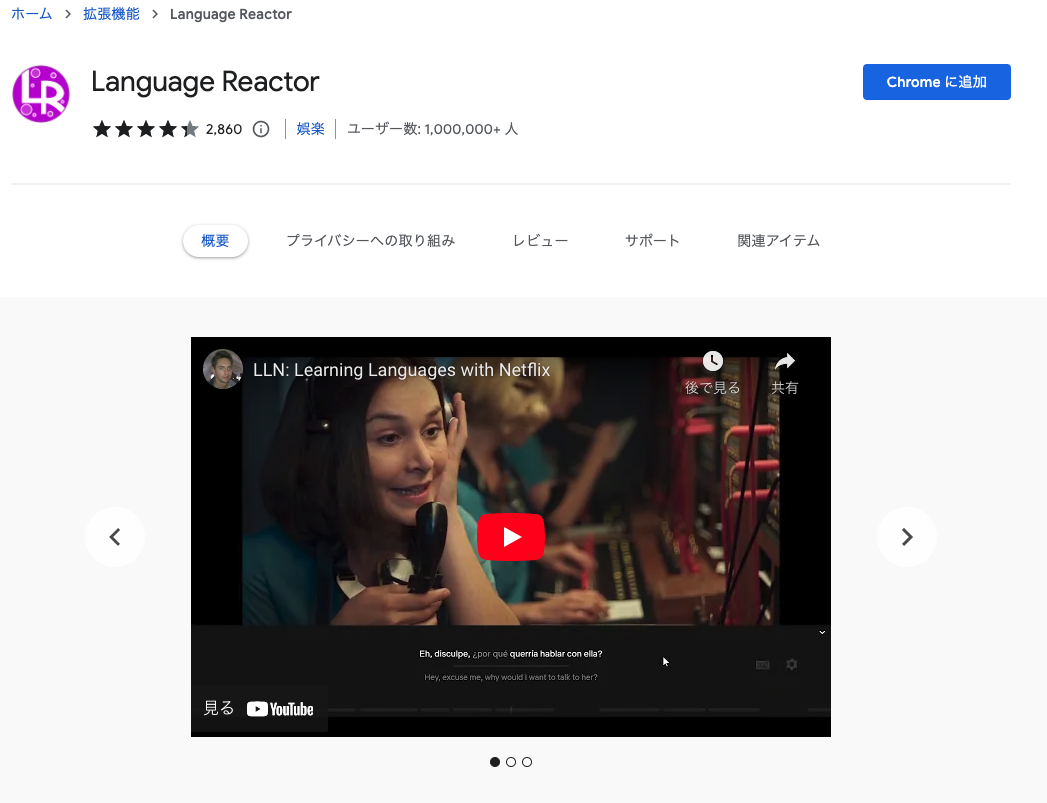This screenshot has height=803, width=1047.
Task: Click the 2,860 ratings count
Action: click(224, 129)
